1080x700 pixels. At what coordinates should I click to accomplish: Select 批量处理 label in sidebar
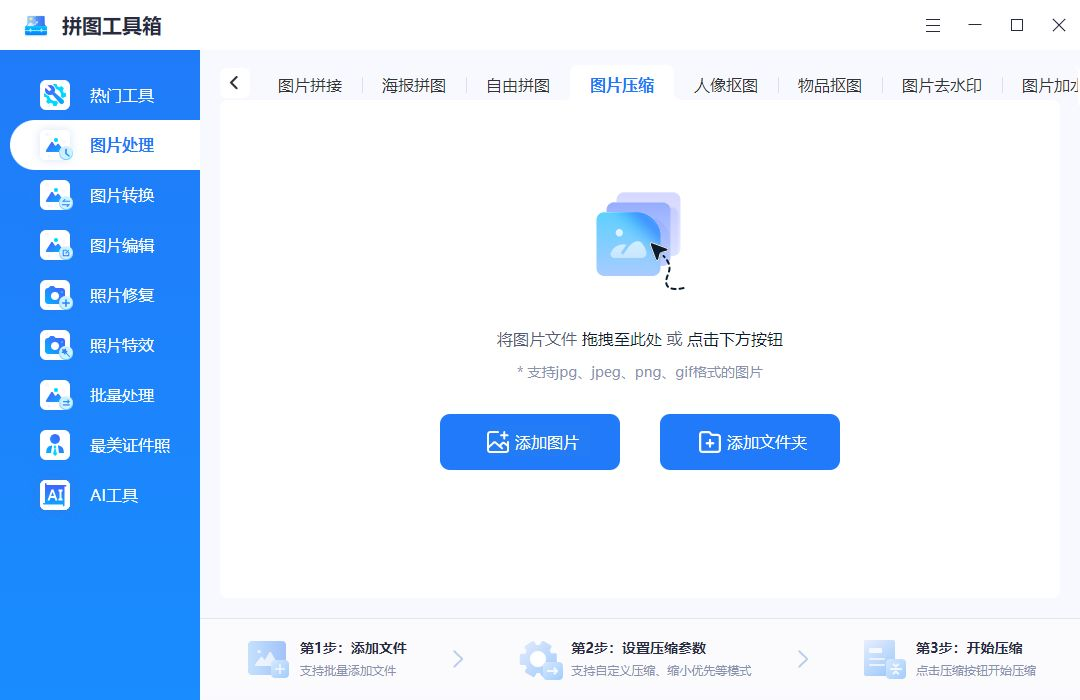pyautogui.click(x=122, y=395)
